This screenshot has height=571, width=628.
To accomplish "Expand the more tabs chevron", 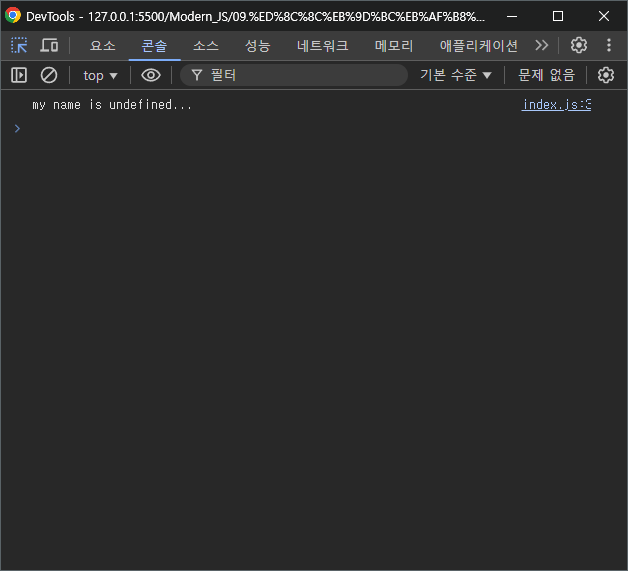I will point(541,45).
